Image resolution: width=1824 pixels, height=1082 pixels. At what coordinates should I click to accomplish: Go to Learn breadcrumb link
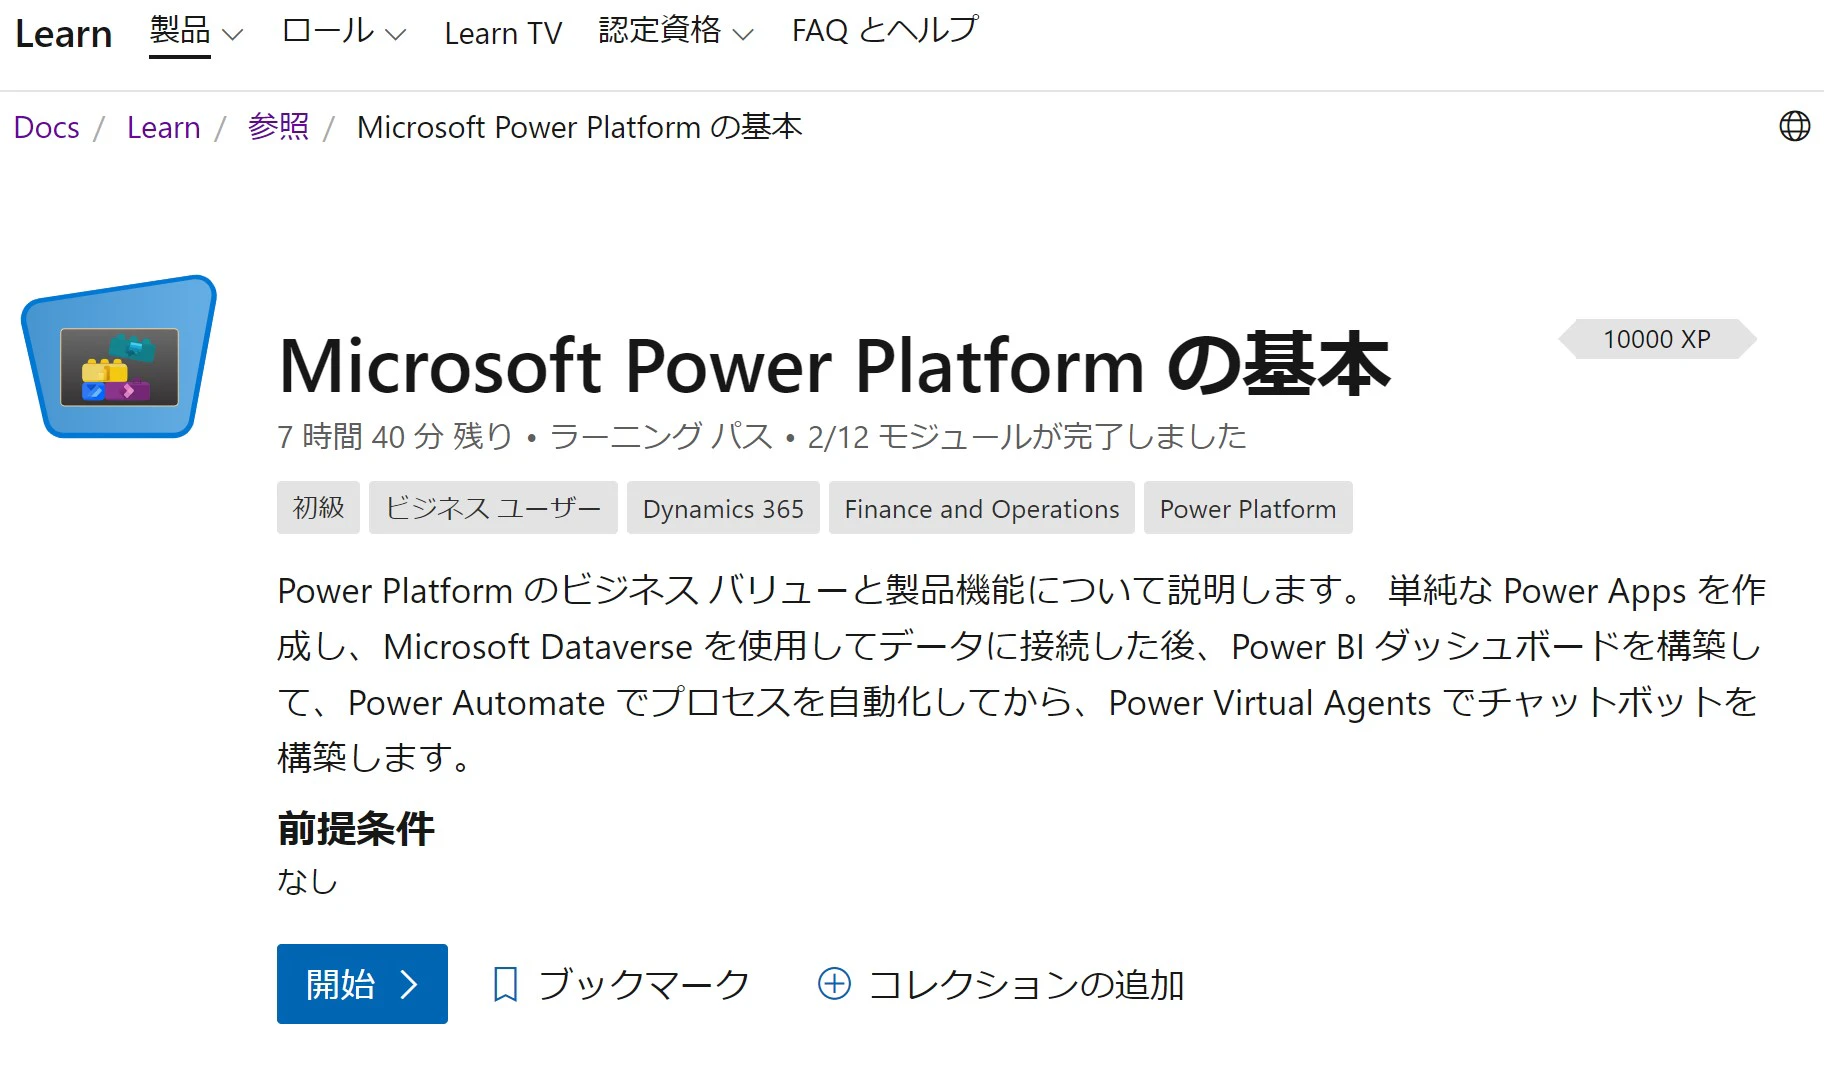point(163,128)
